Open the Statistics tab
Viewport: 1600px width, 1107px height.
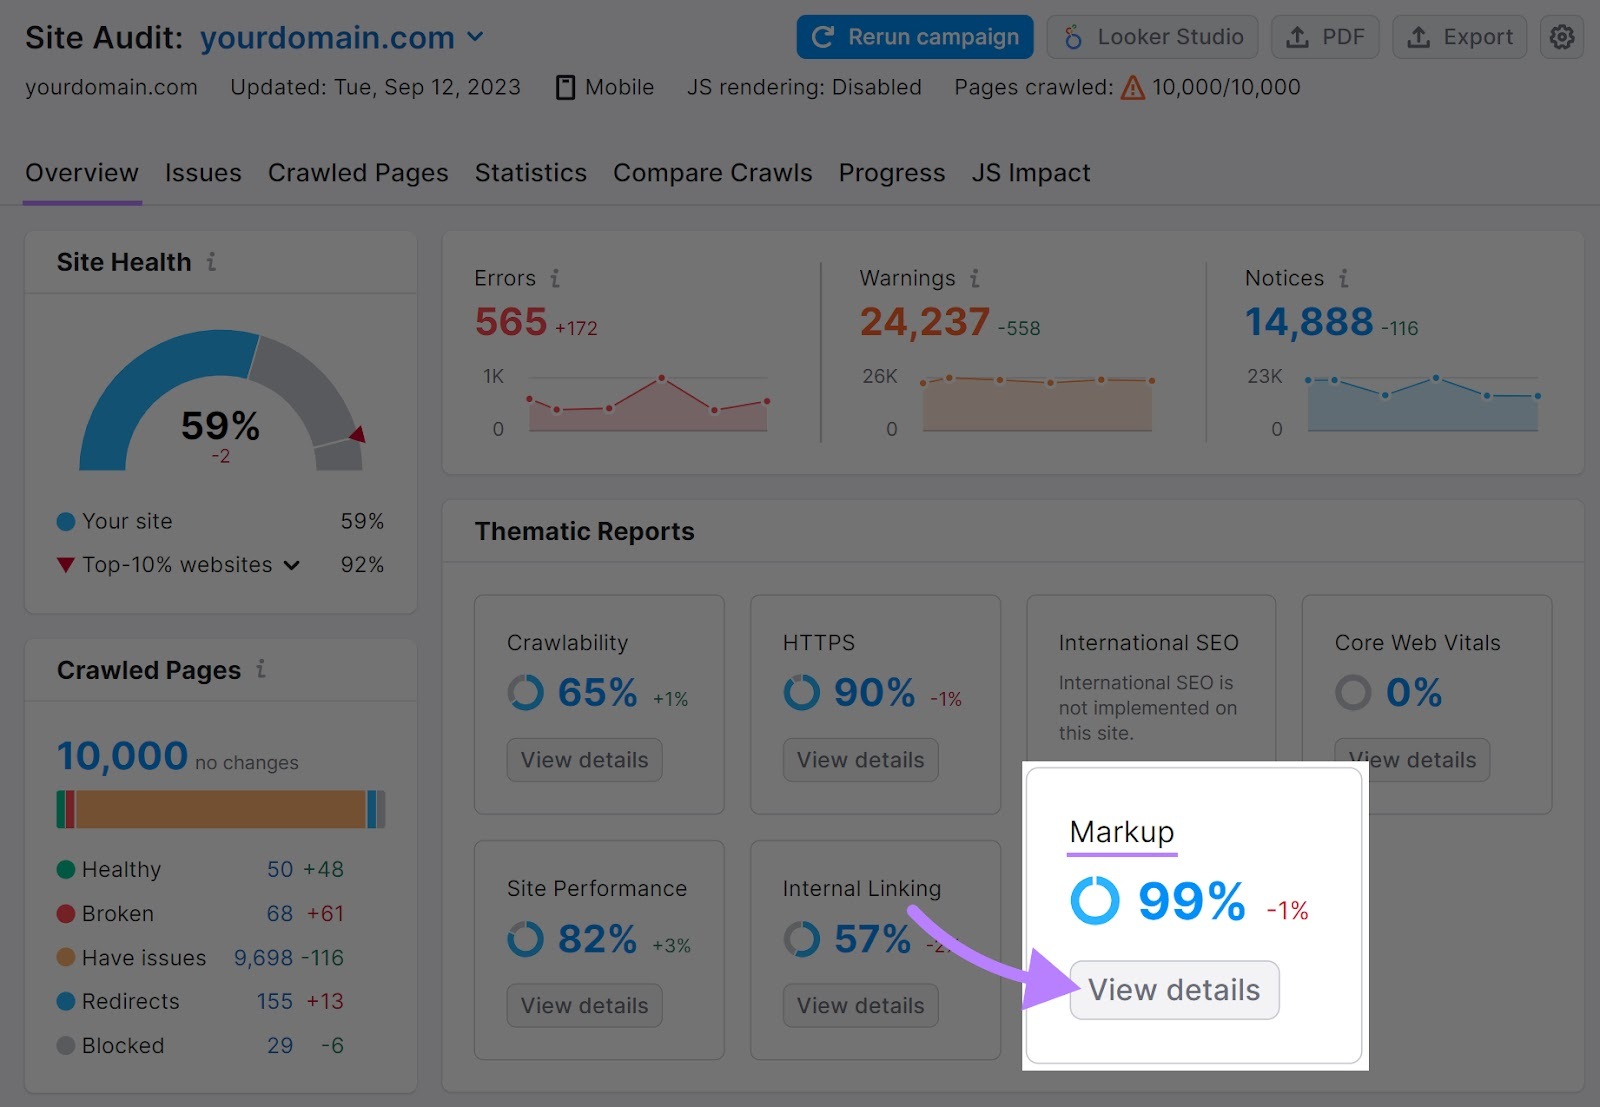[531, 173]
